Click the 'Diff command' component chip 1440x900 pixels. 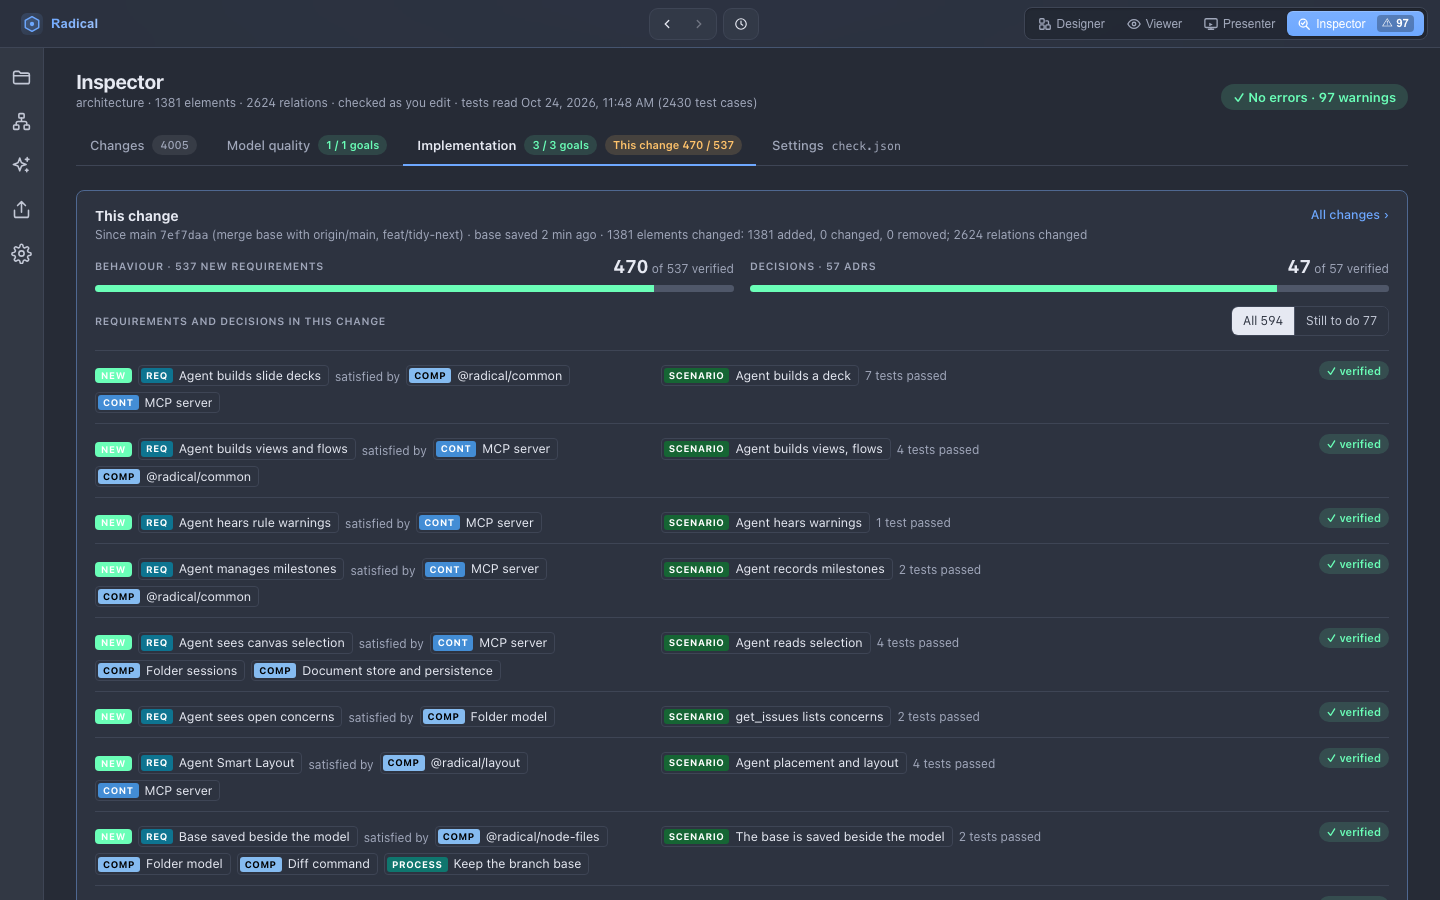(308, 864)
